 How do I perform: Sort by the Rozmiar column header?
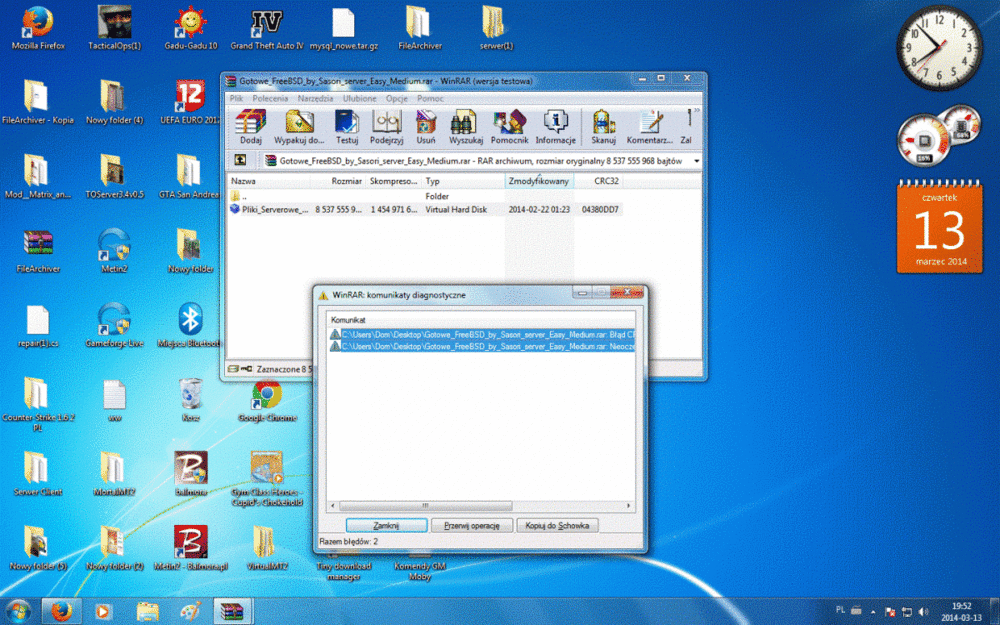(x=340, y=181)
